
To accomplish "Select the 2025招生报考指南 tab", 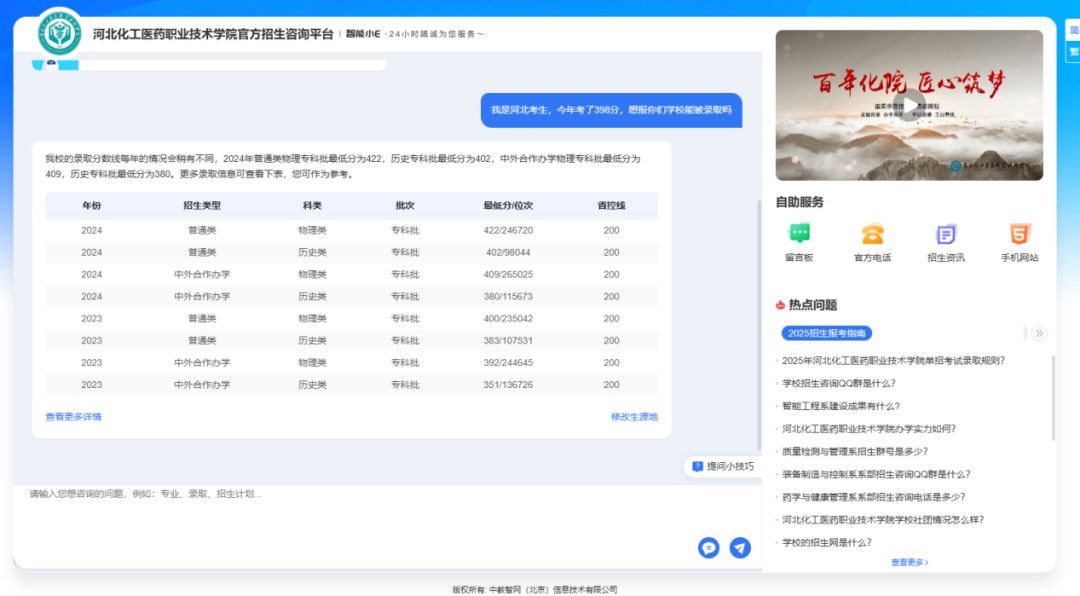I will (x=827, y=333).
